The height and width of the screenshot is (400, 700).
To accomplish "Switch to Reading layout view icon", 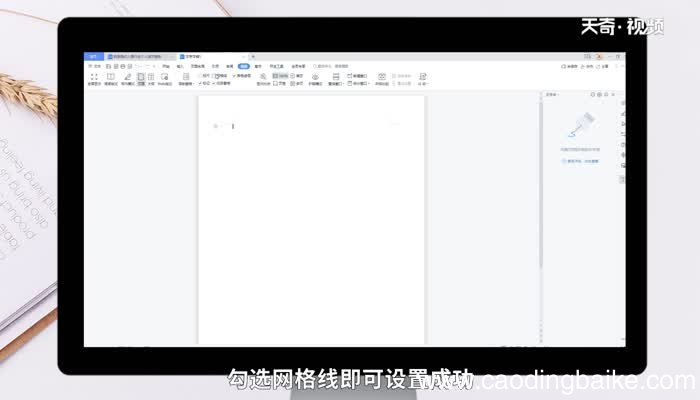I will [x=111, y=79].
